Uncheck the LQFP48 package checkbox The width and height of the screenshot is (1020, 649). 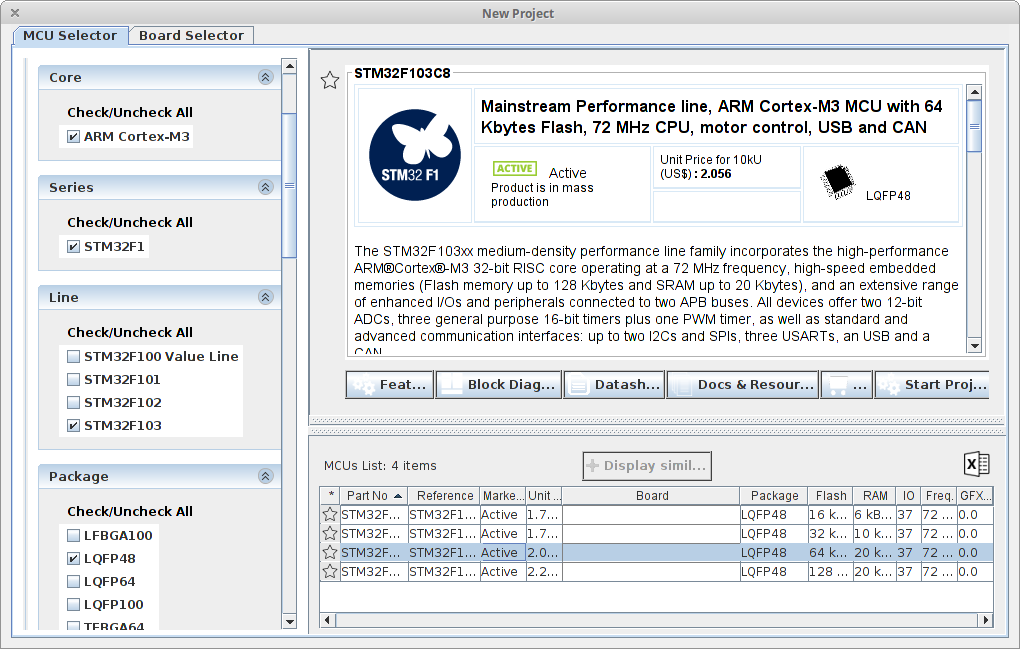click(74, 559)
